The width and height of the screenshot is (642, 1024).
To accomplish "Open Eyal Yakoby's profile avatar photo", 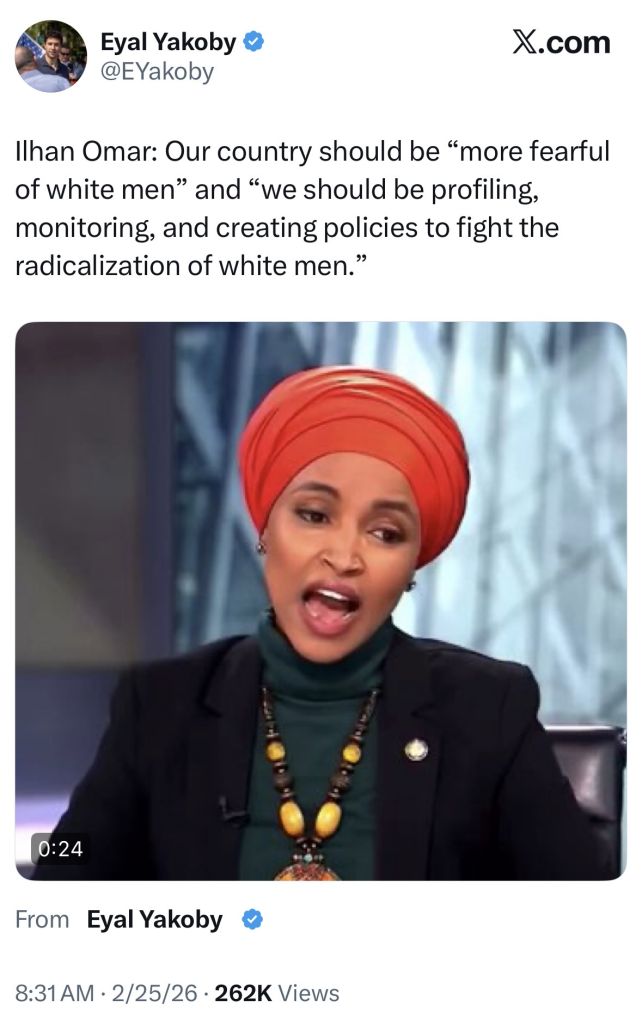I will tap(51, 56).
